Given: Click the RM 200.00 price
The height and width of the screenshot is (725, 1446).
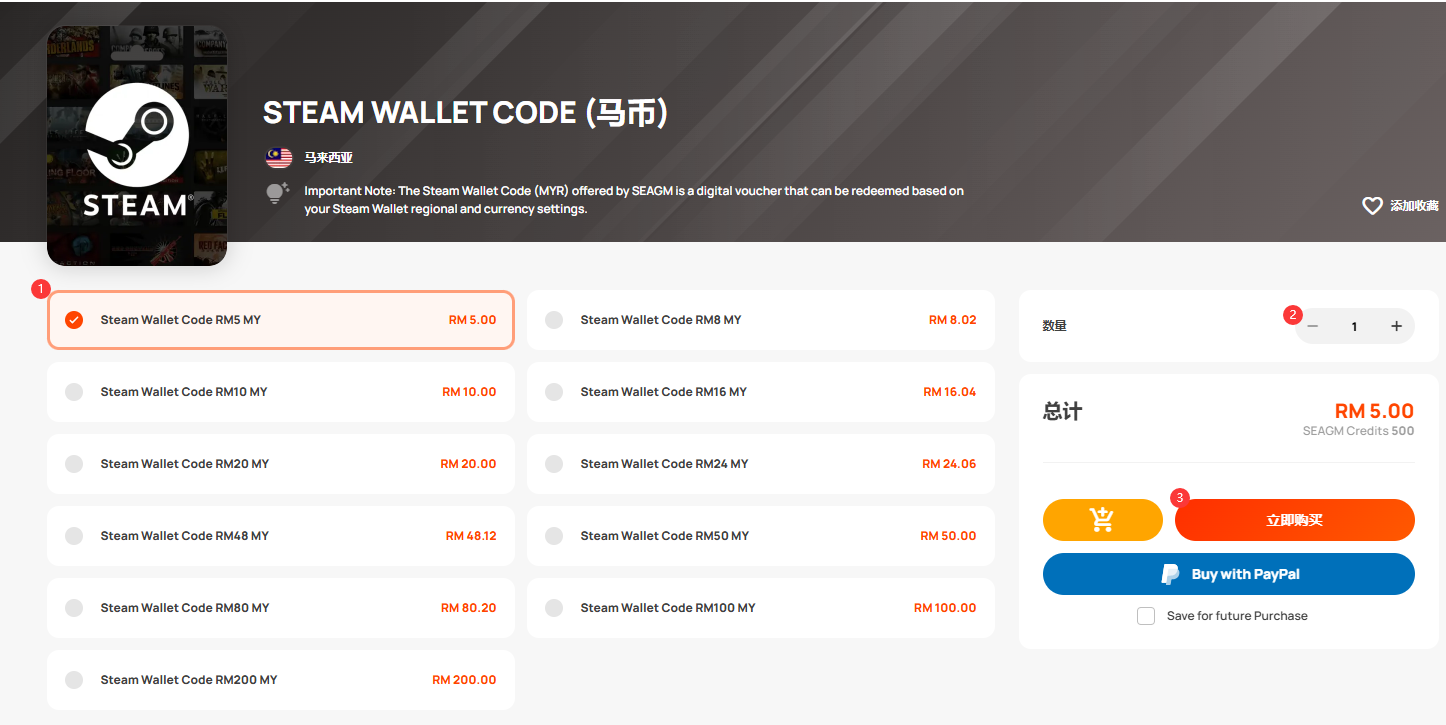Looking at the screenshot, I should coord(464,680).
